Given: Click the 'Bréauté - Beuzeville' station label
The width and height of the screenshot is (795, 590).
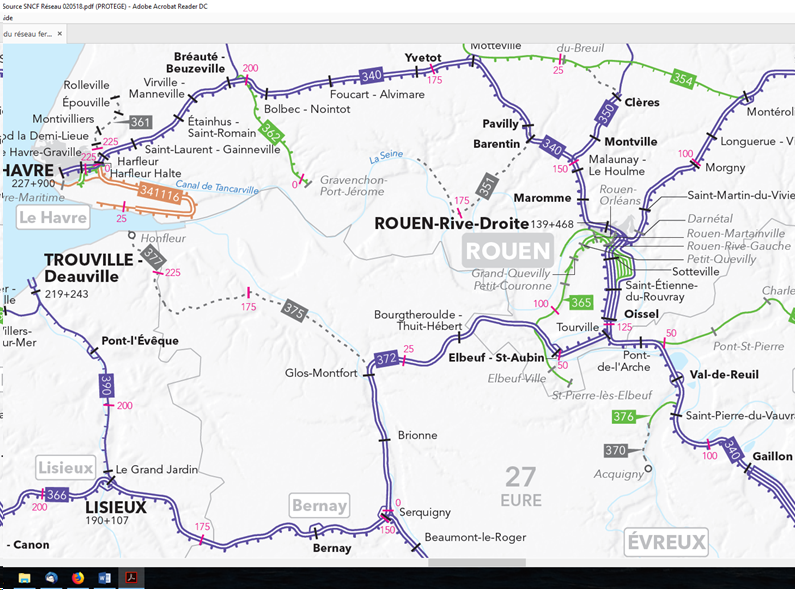Looking at the screenshot, I should click(196, 62).
